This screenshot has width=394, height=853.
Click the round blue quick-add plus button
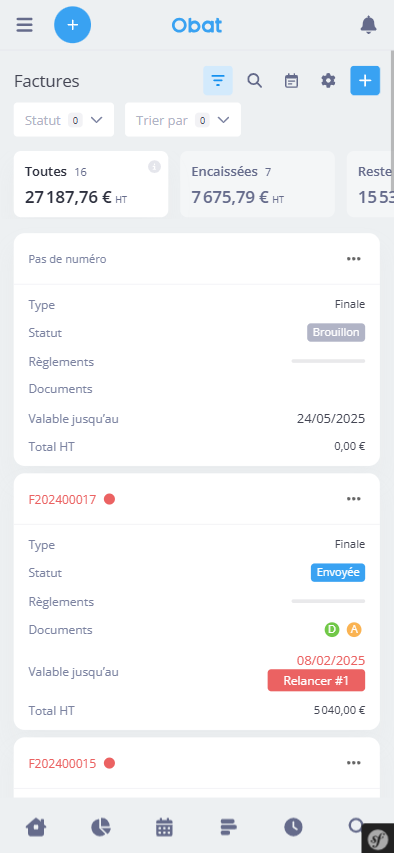point(72,25)
